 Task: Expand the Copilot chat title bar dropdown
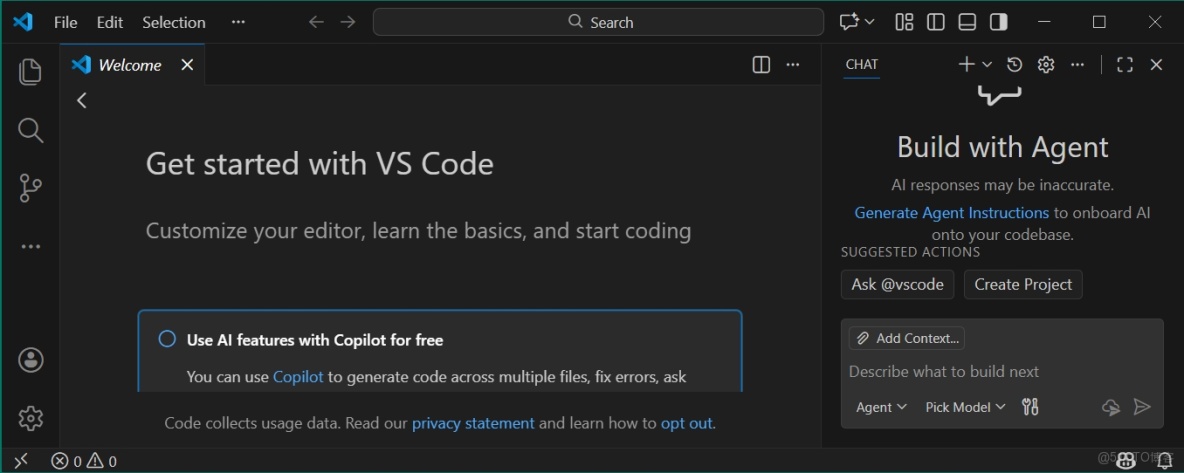pyautogui.click(x=869, y=22)
